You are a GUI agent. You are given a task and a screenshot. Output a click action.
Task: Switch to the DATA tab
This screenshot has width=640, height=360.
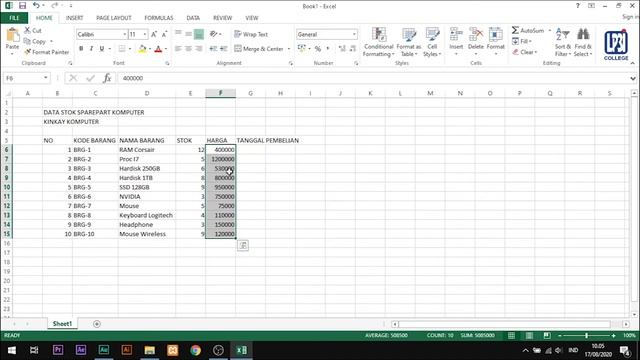point(193,18)
